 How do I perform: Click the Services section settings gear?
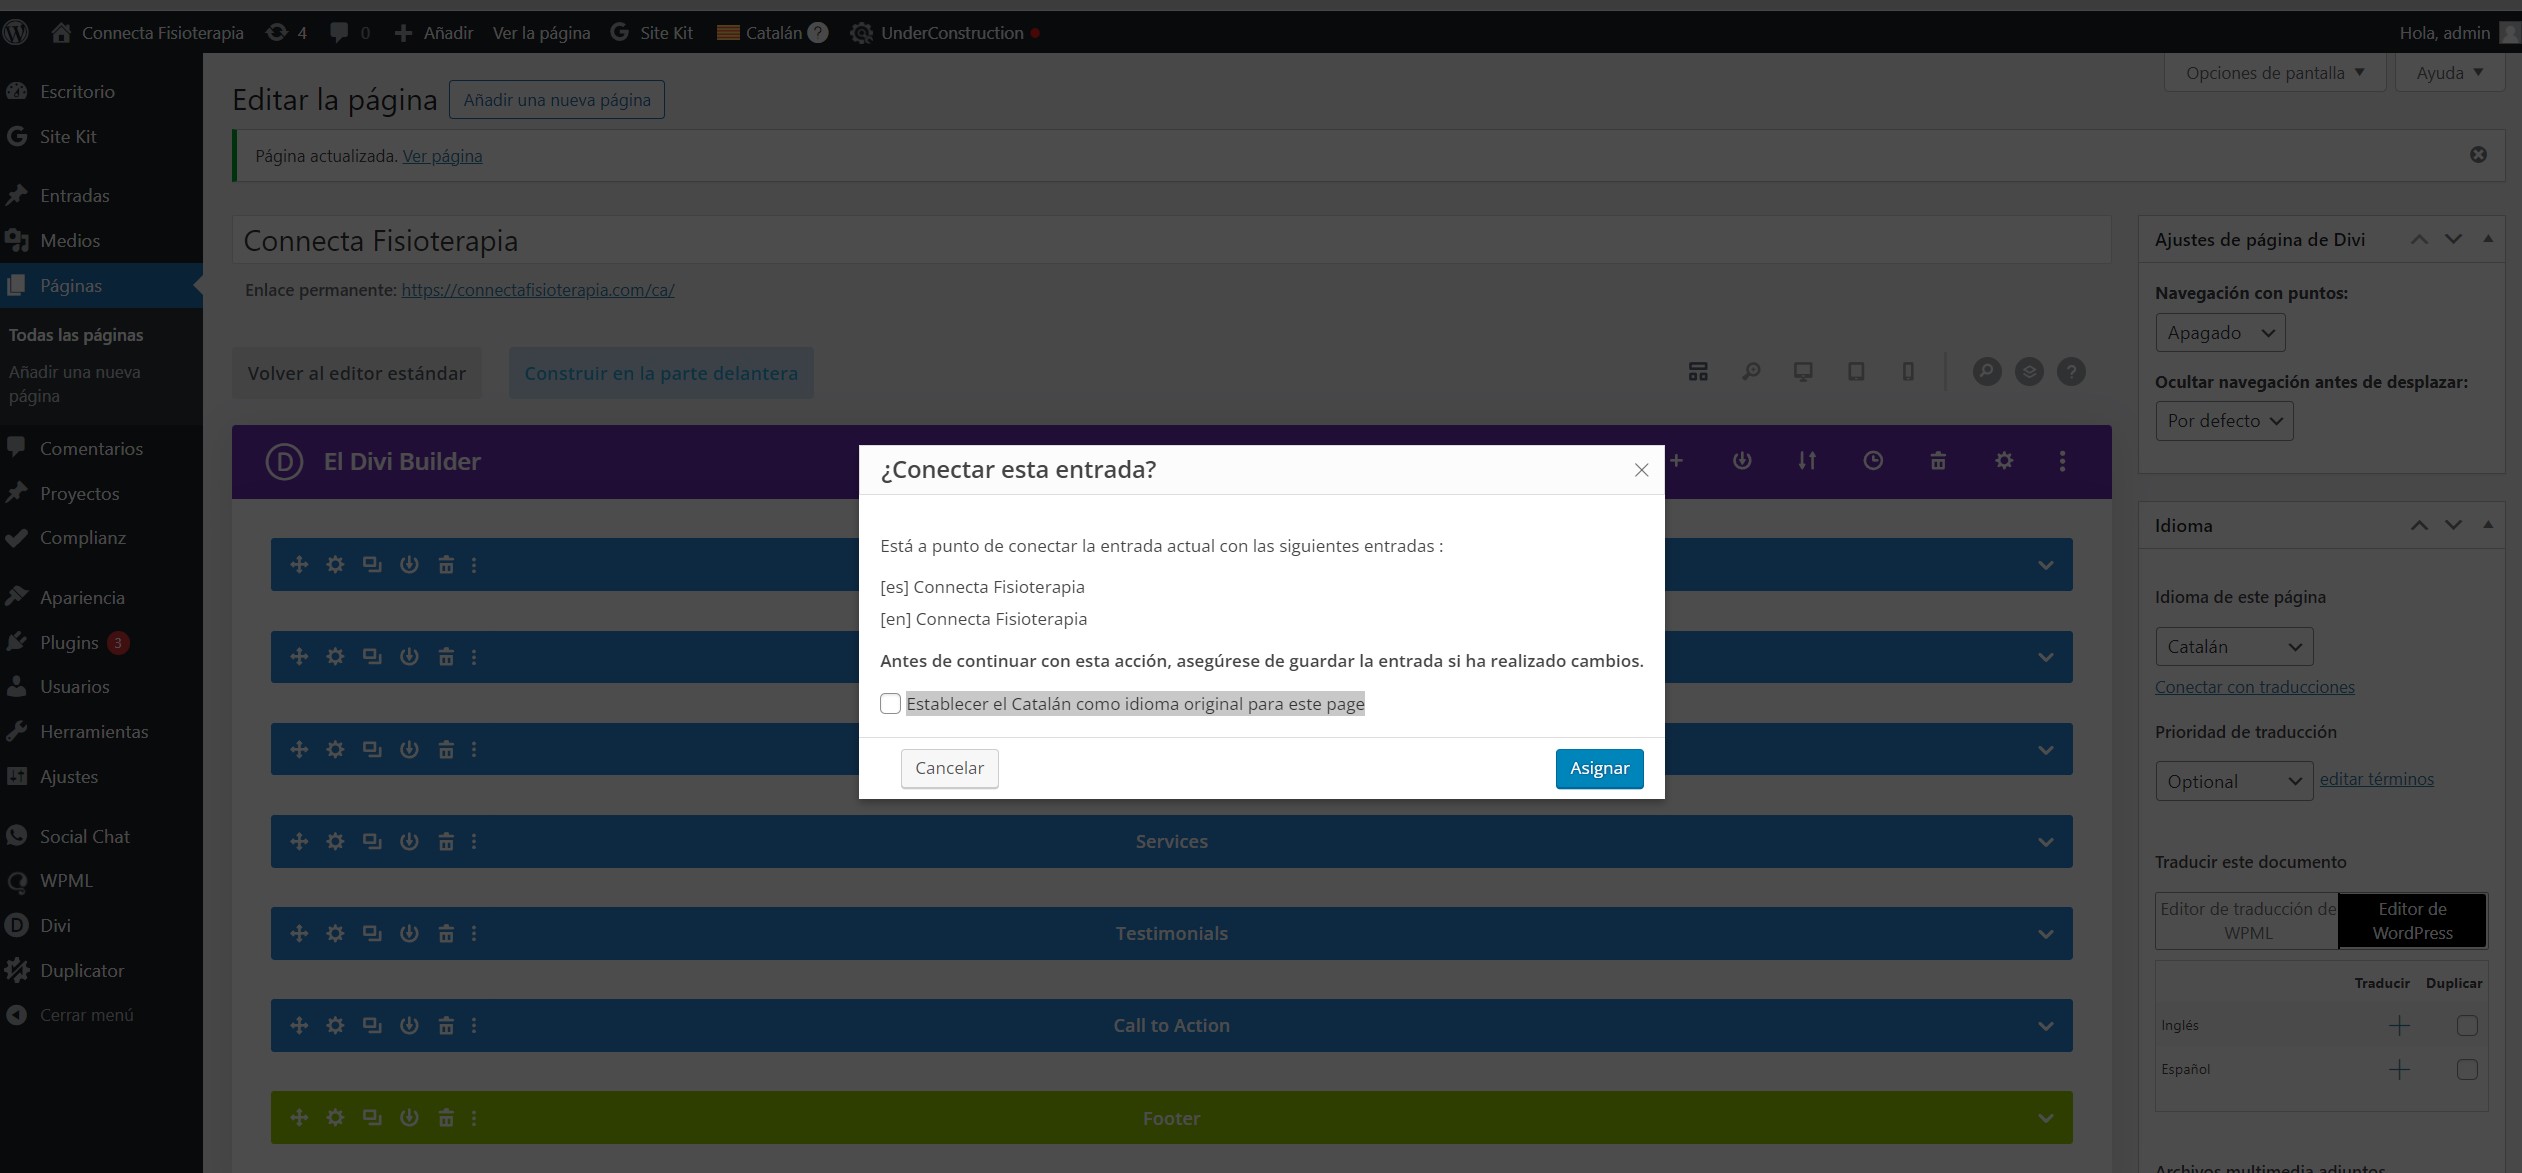coord(335,842)
